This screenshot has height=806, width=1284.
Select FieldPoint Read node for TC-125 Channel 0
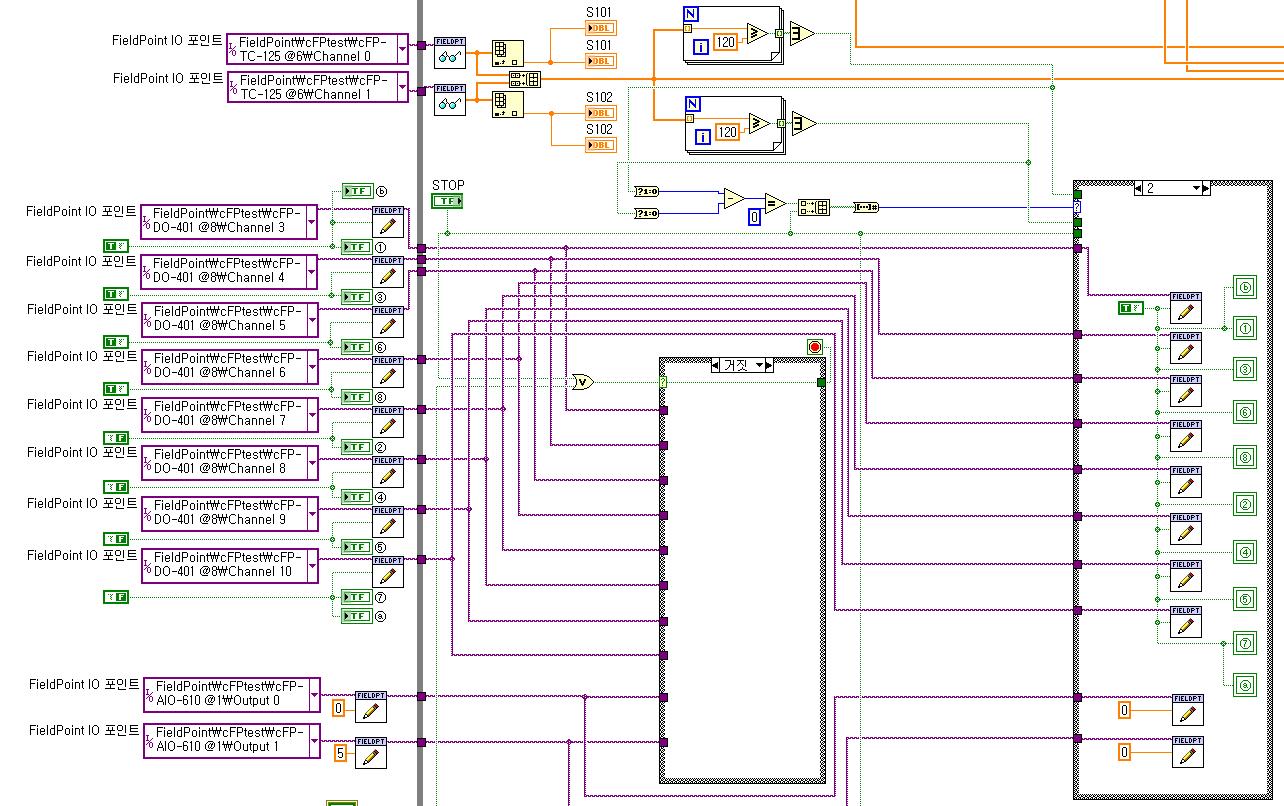pyautogui.click(x=450, y=52)
